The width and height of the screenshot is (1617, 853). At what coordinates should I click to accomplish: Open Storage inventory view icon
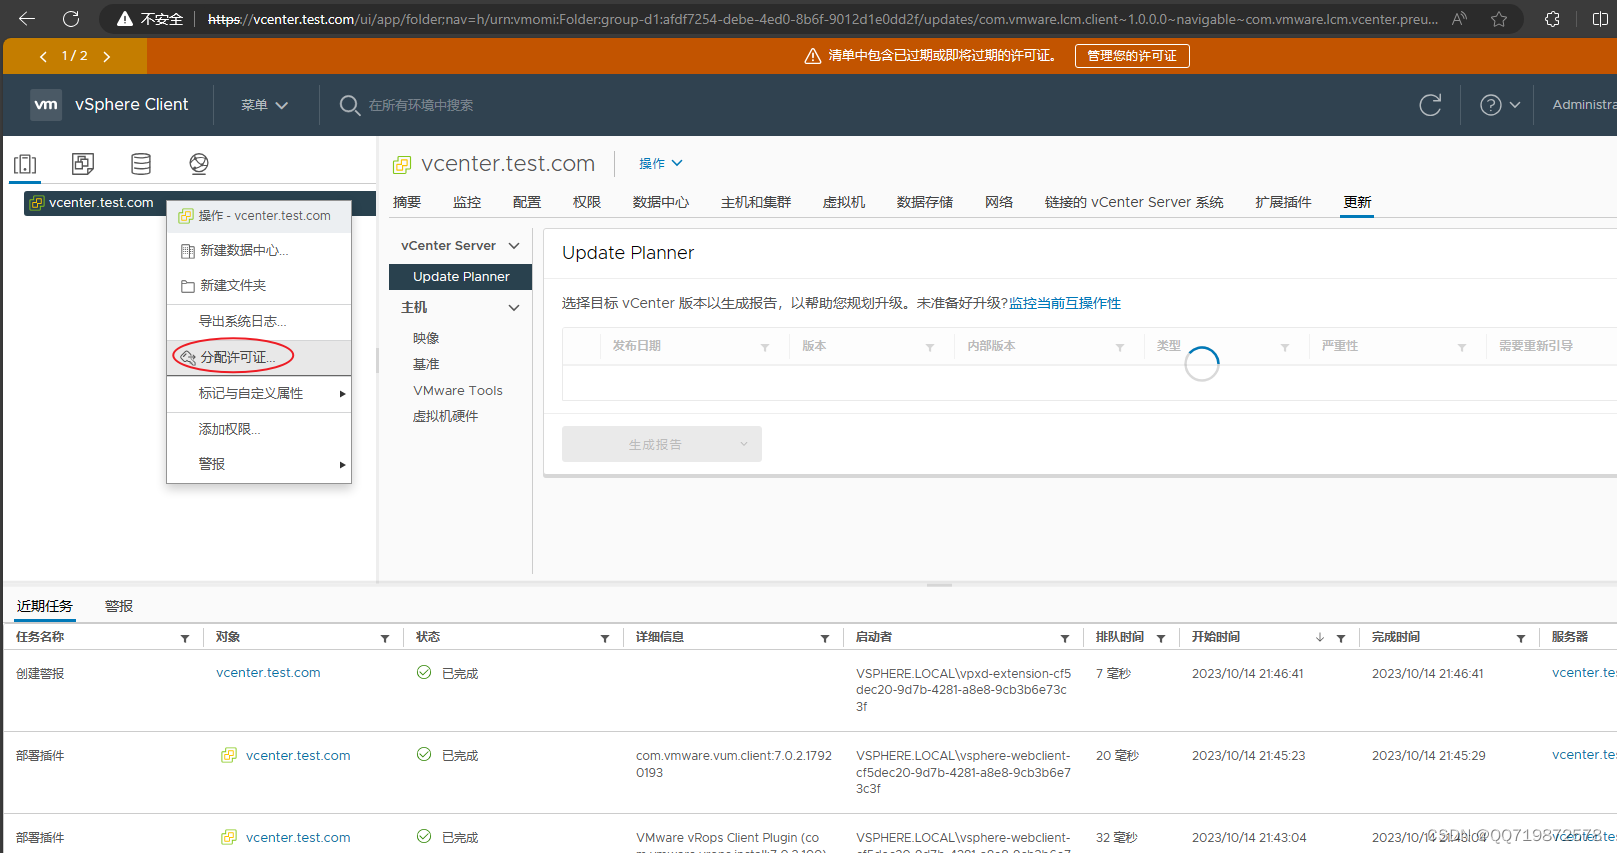(x=141, y=164)
